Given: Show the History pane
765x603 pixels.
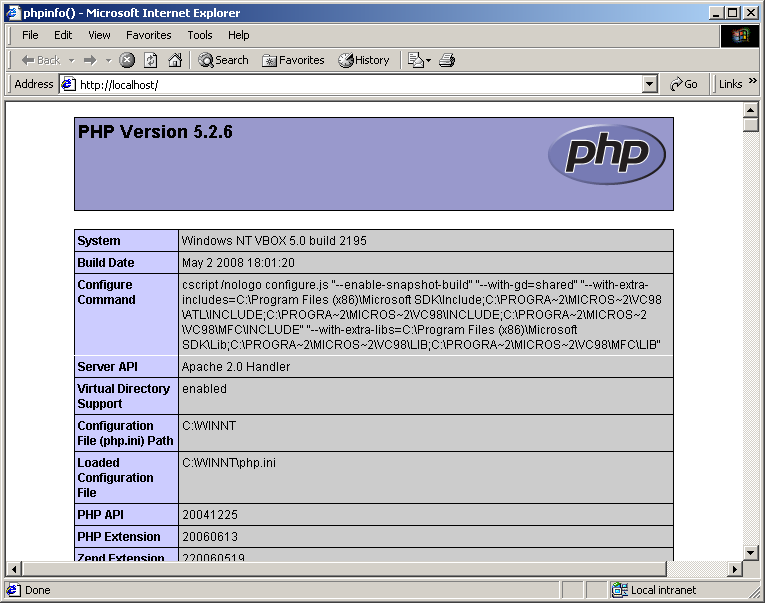Looking at the screenshot, I should [364, 60].
